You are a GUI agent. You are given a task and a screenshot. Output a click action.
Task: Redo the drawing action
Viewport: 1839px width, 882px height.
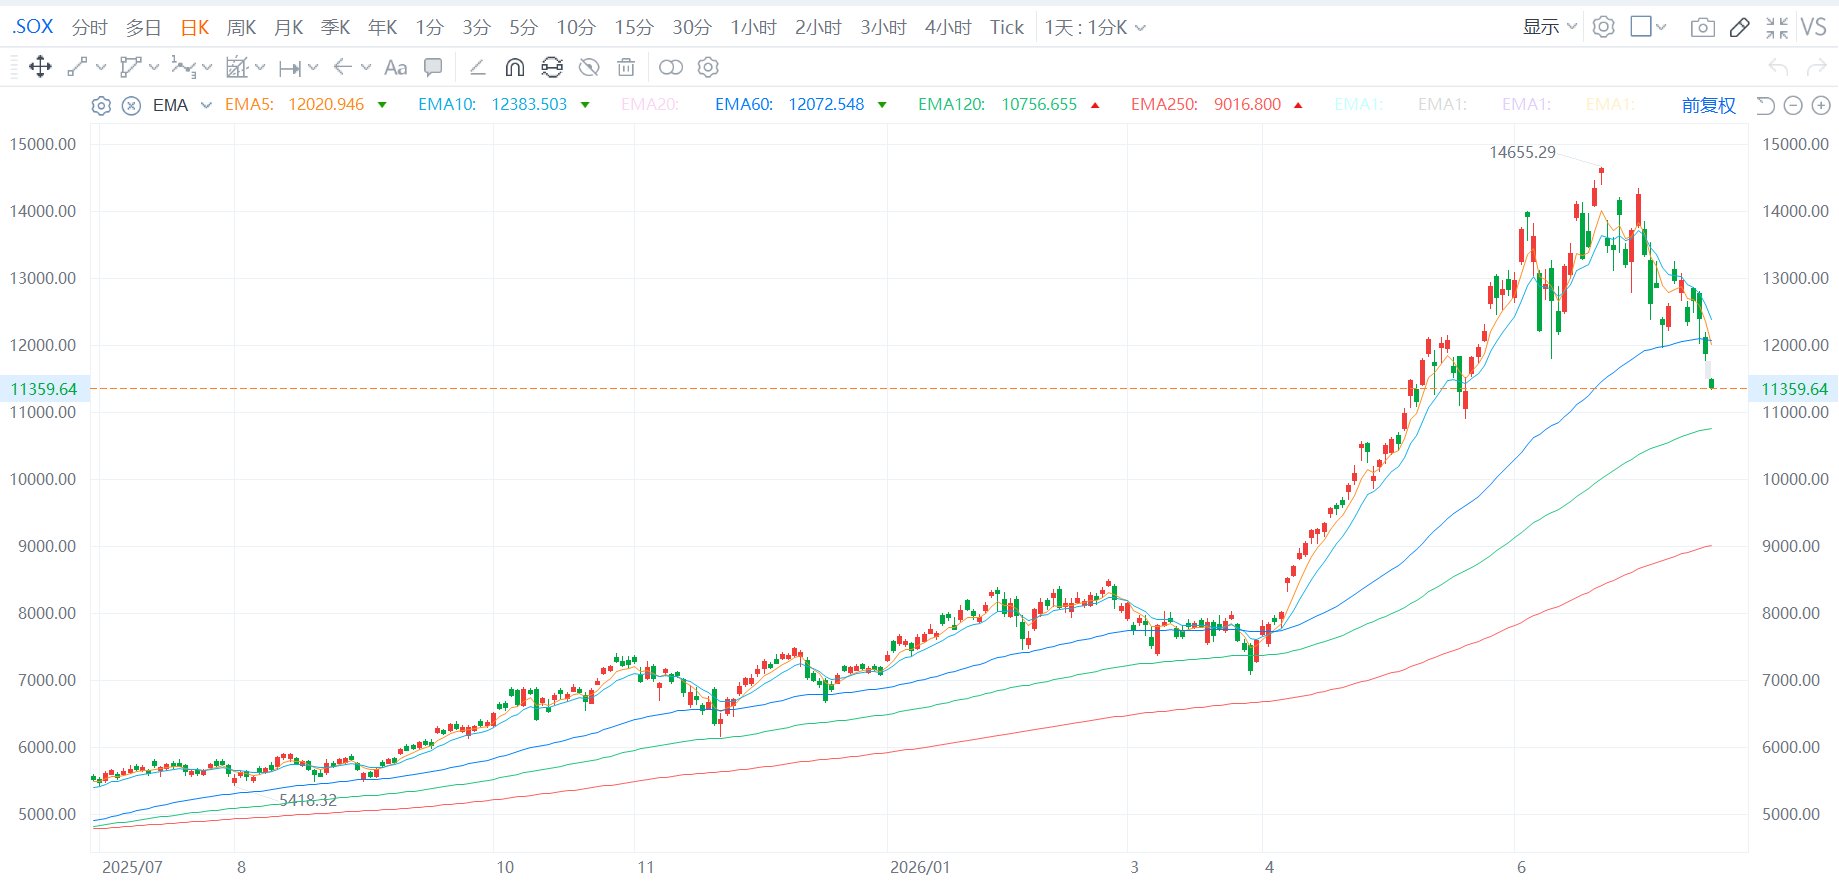pyautogui.click(x=1817, y=67)
